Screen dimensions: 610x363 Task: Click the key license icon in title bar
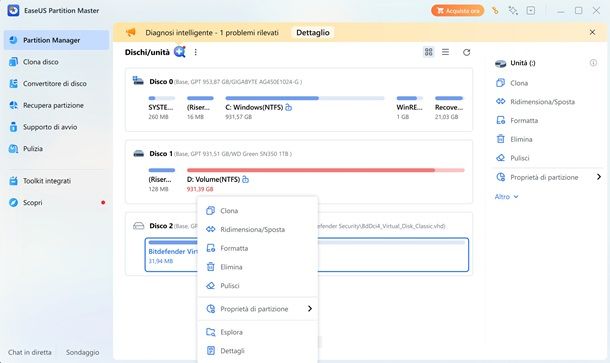pyautogui.click(x=495, y=11)
